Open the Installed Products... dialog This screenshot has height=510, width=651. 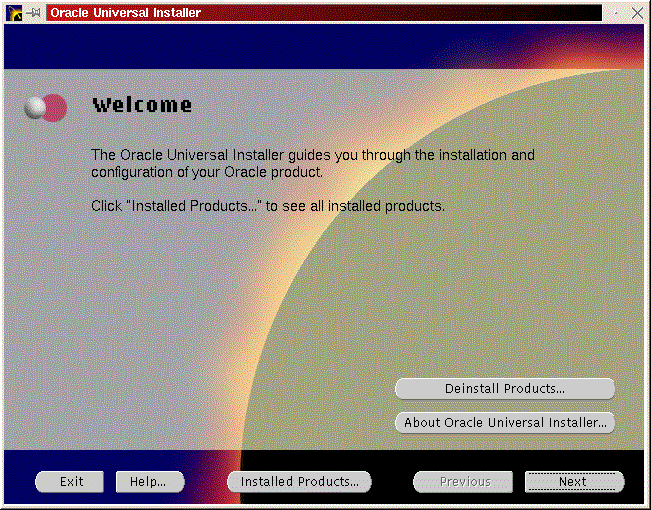coord(300,482)
